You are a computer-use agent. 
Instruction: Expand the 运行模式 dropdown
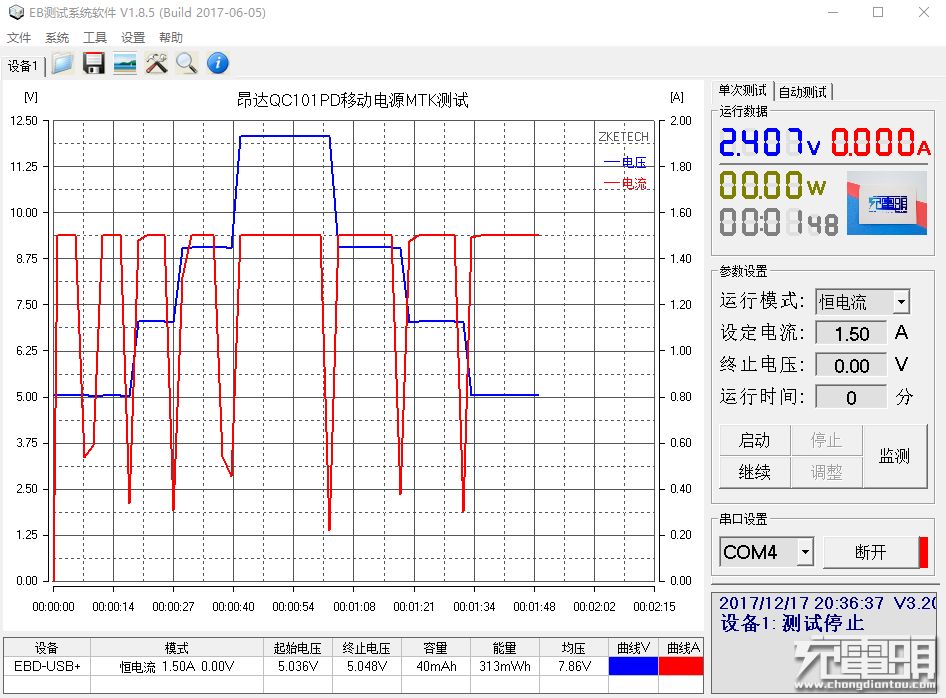901,302
